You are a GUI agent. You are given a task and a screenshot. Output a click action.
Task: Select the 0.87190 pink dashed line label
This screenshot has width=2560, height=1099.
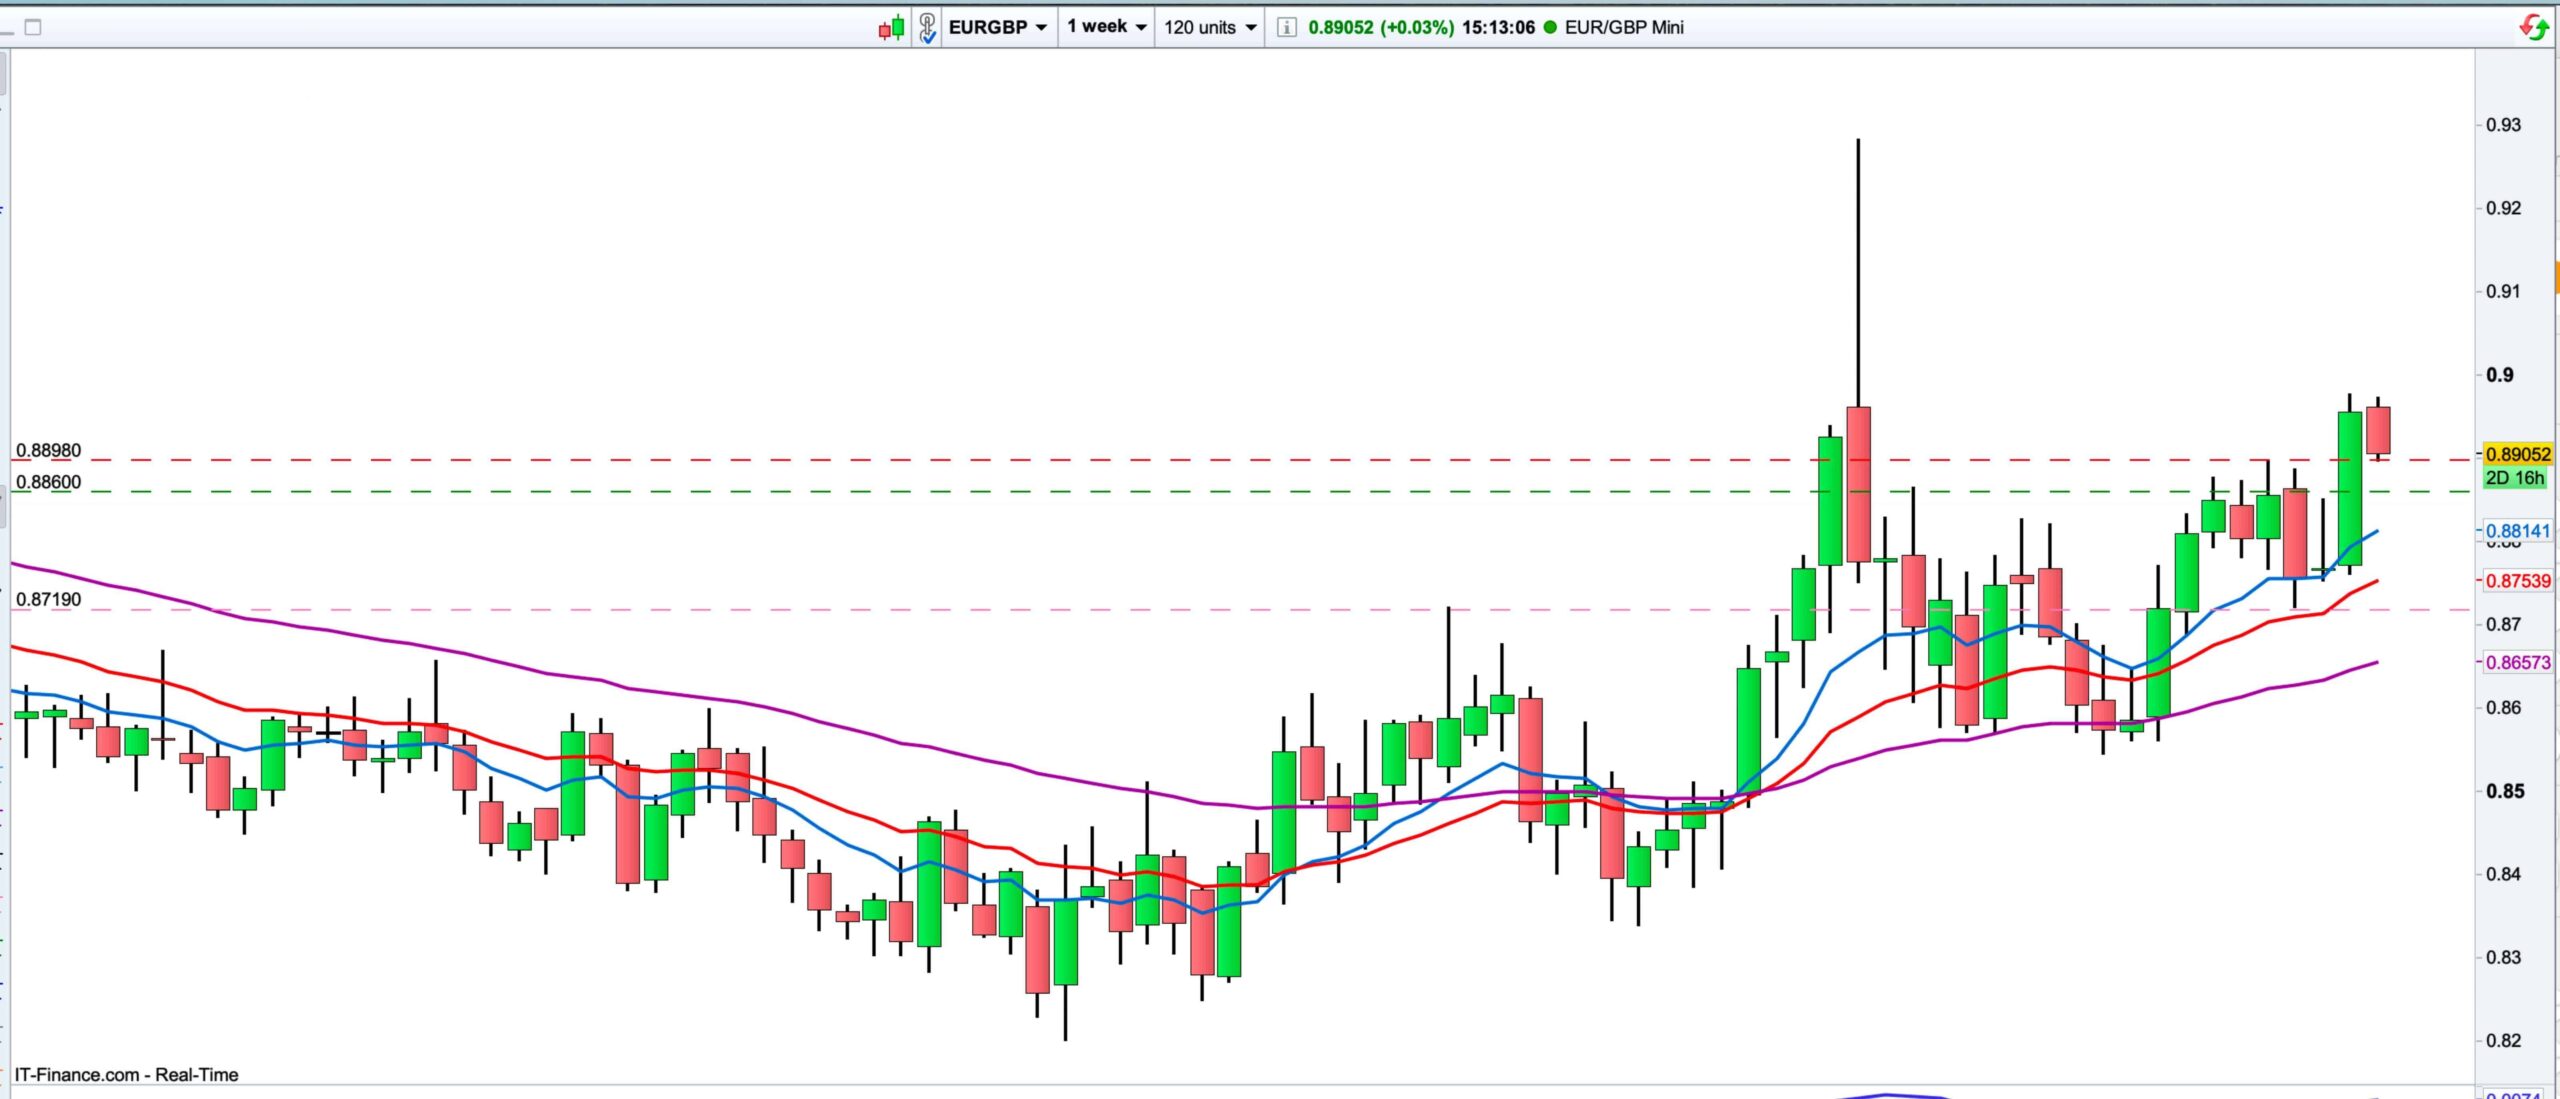48,600
